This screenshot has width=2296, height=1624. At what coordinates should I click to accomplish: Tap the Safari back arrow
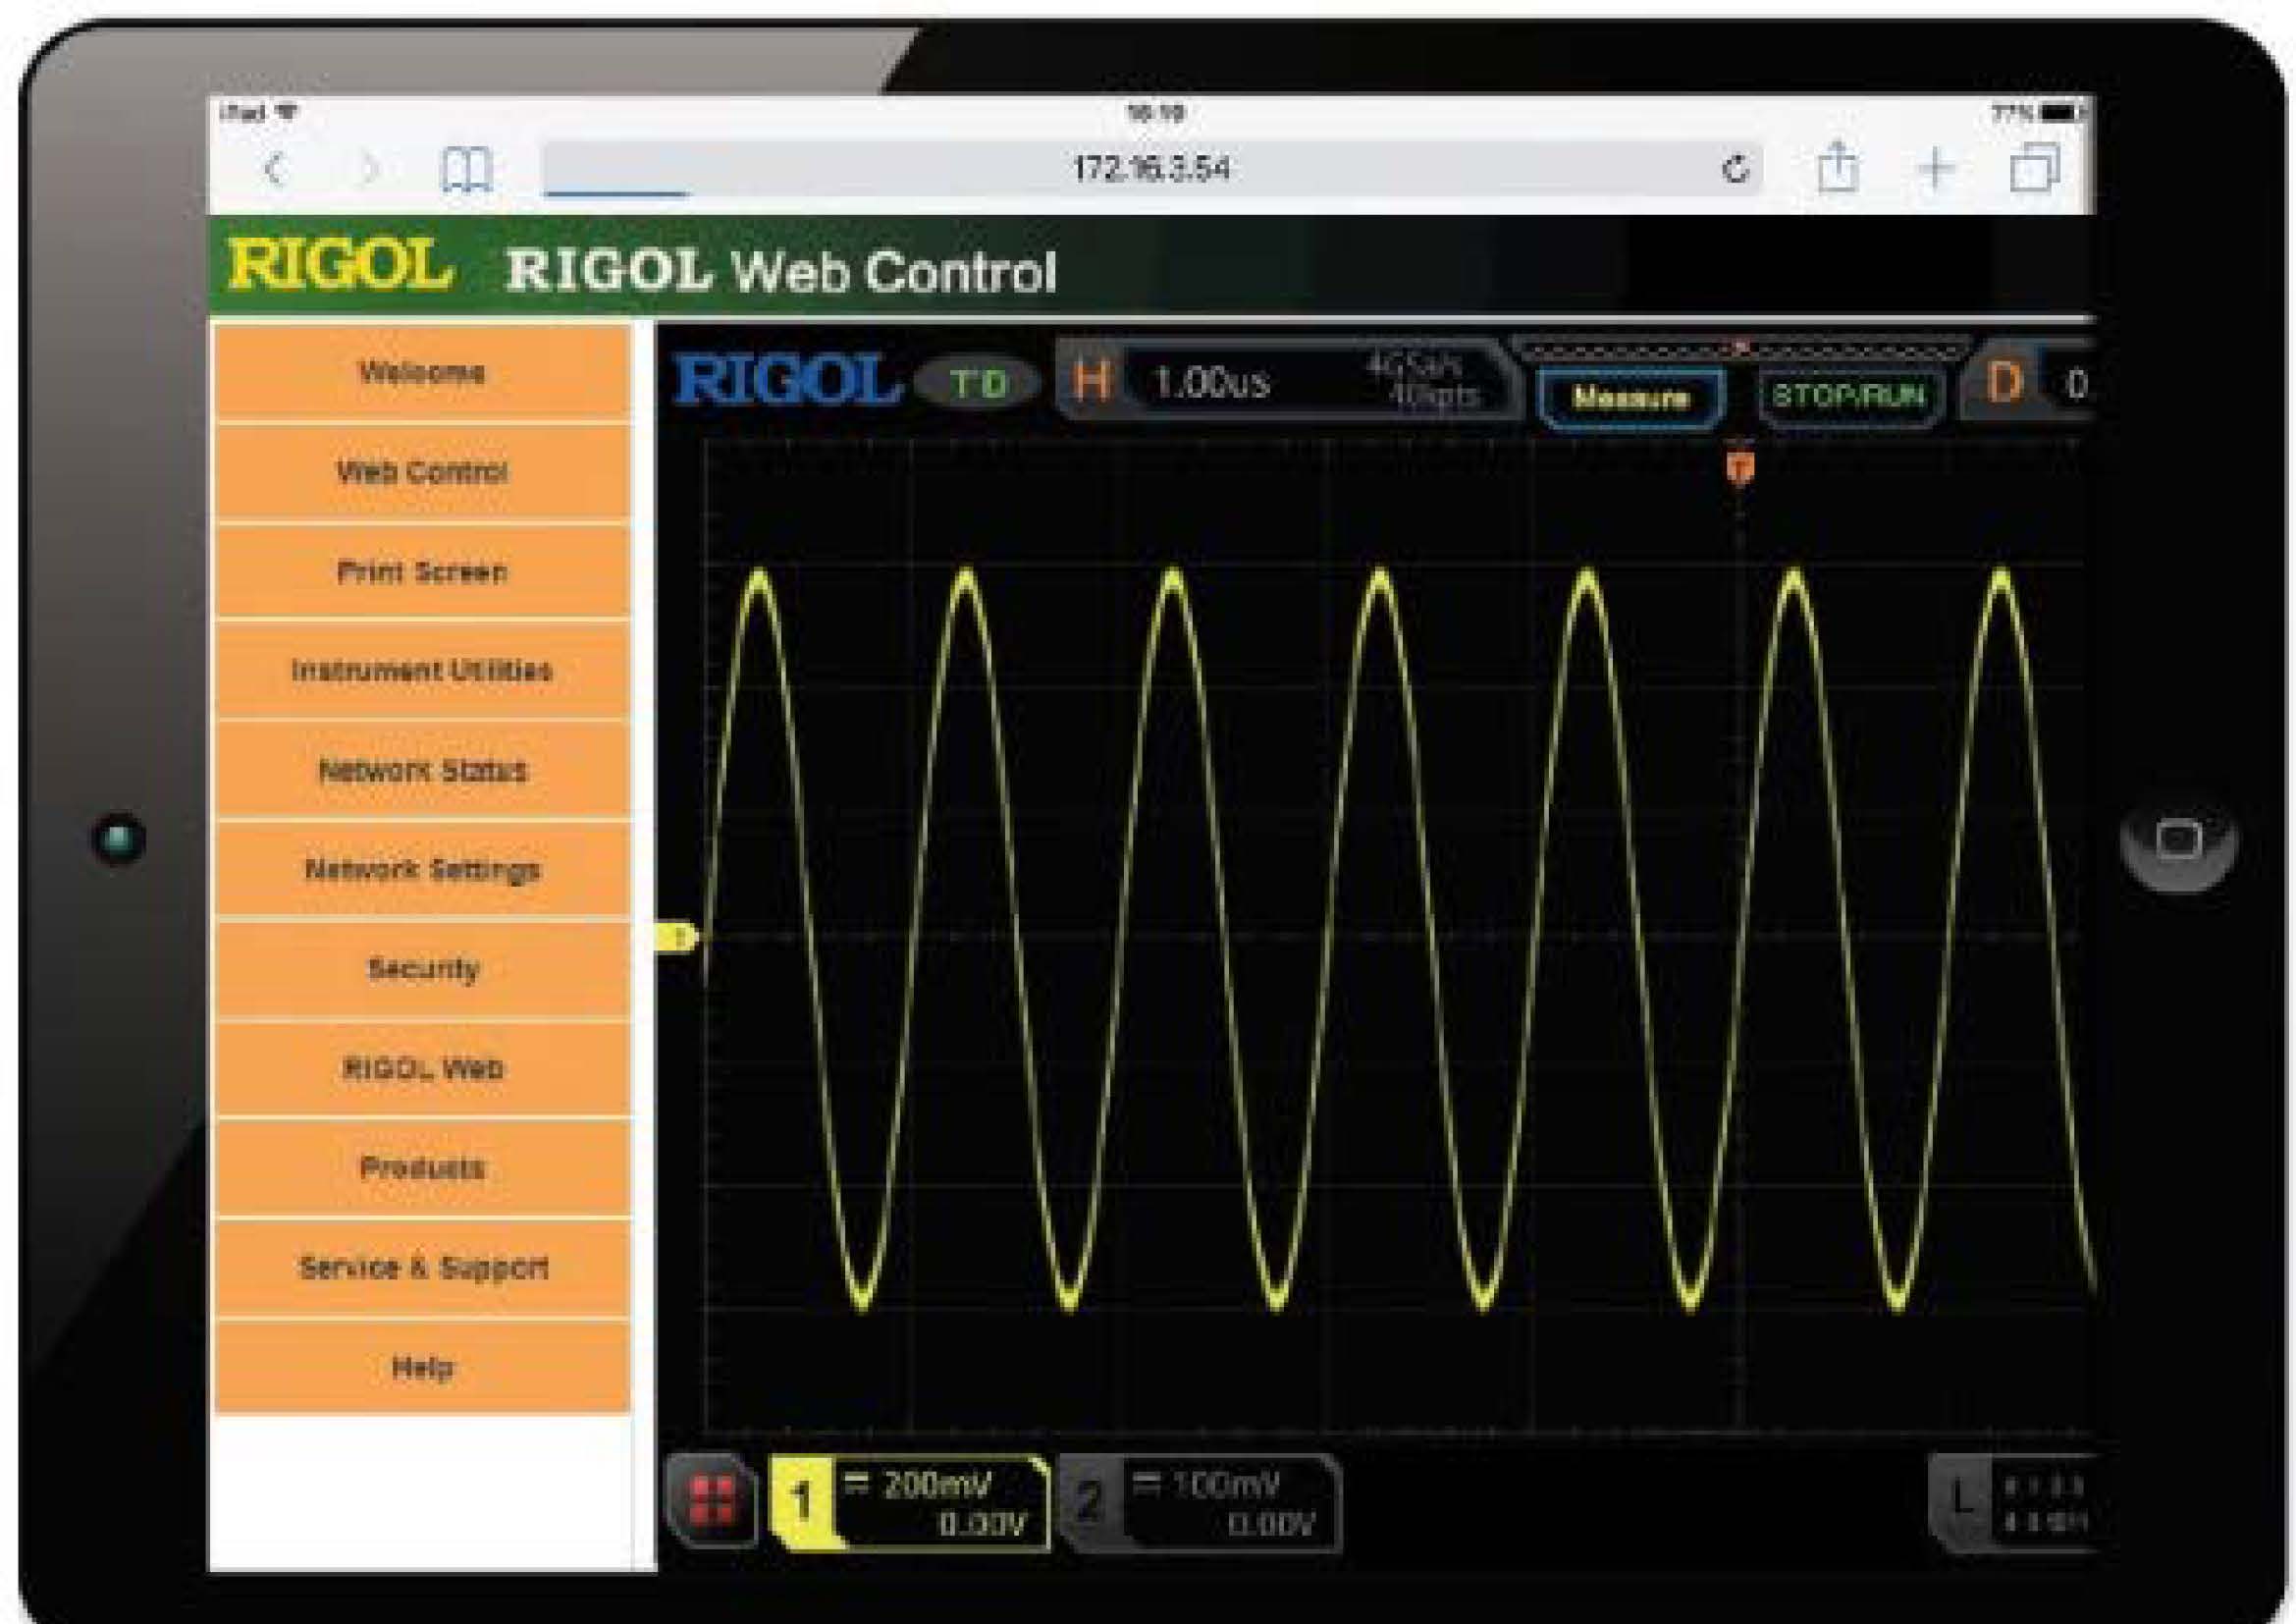click(x=276, y=170)
